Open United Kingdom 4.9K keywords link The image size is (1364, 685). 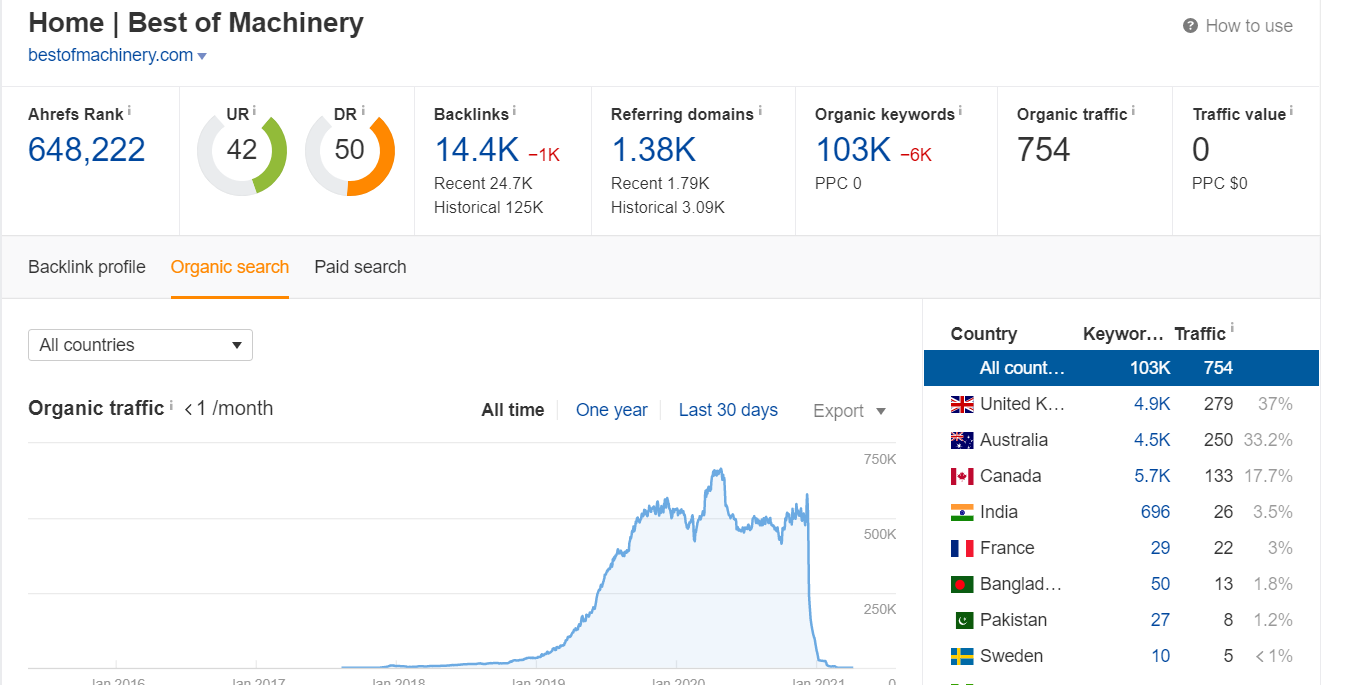click(x=1152, y=404)
